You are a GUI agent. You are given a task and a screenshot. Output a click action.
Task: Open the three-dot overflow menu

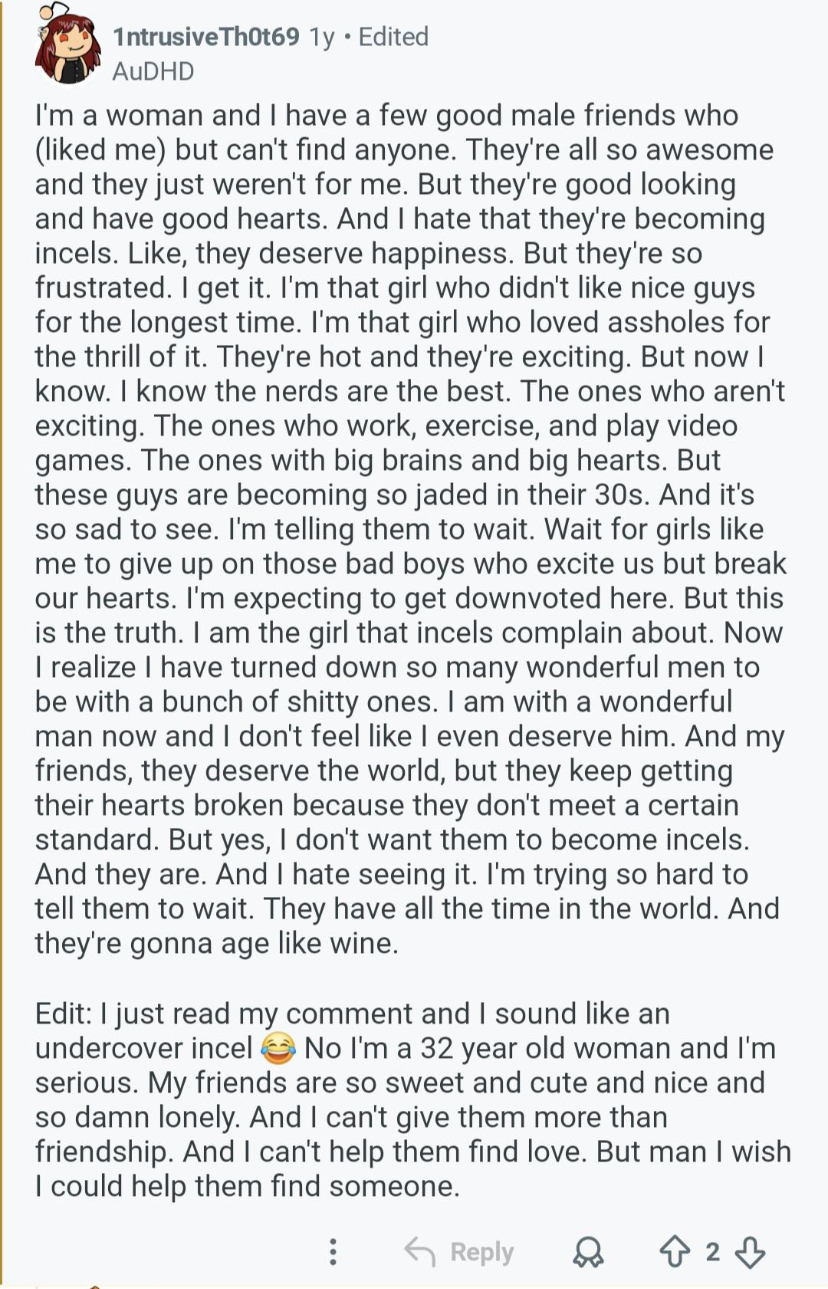click(x=333, y=1252)
